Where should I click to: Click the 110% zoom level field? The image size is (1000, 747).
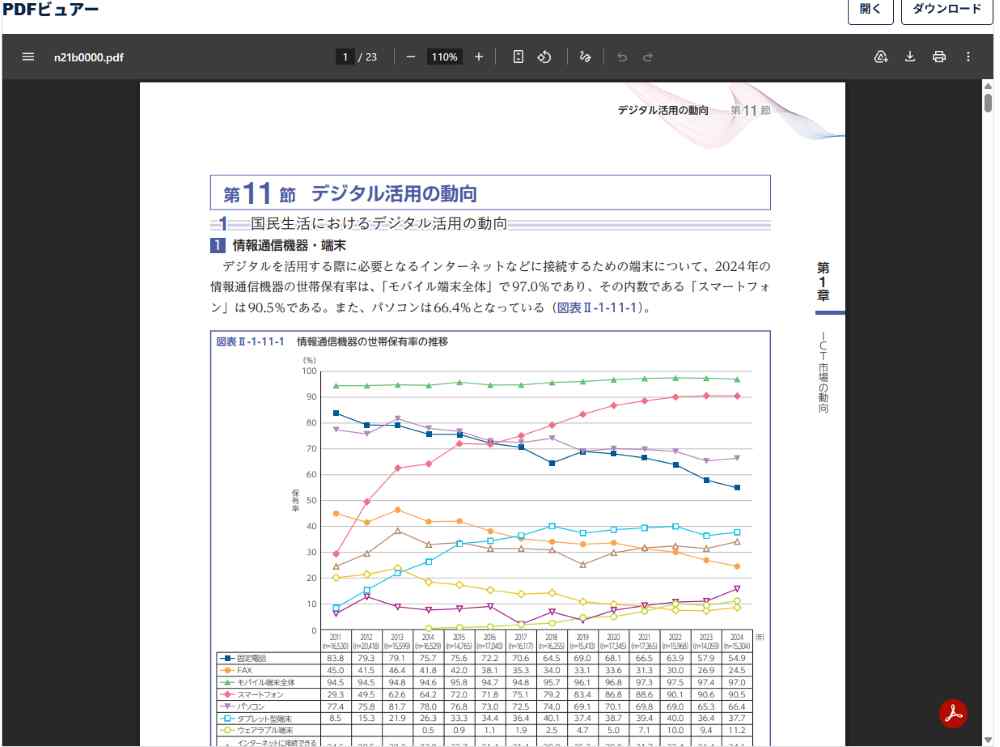(x=445, y=57)
